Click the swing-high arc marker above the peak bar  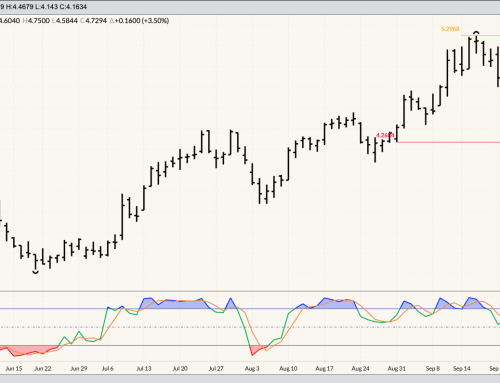[476, 33]
